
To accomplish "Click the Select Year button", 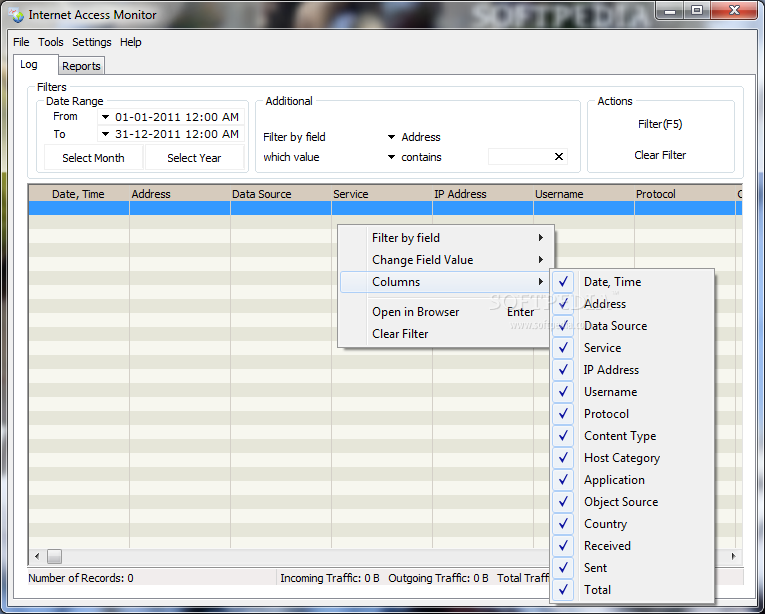I will [194, 158].
